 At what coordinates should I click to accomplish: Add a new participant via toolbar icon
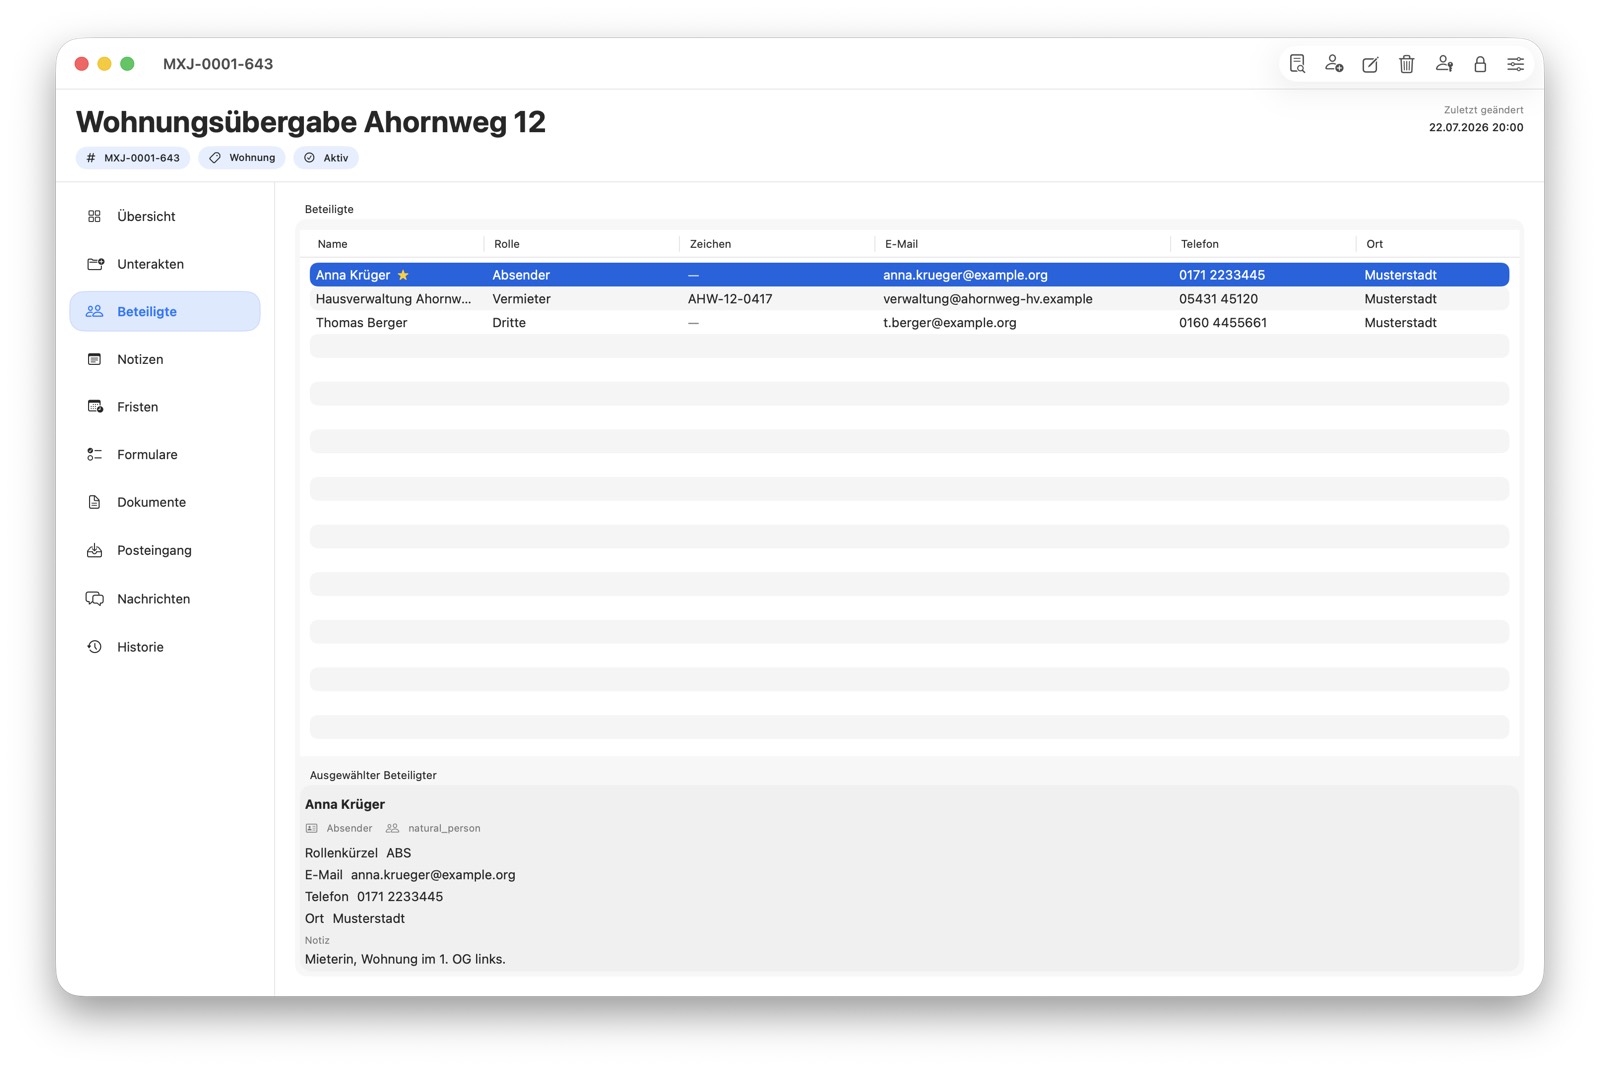(1334, 64)
